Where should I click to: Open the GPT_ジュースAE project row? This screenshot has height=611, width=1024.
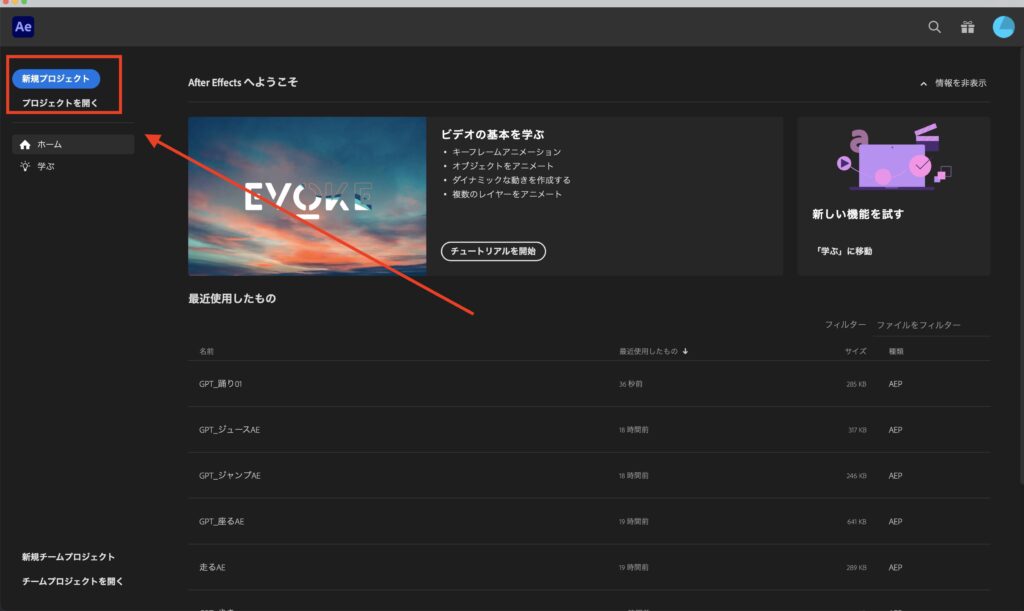589,430
